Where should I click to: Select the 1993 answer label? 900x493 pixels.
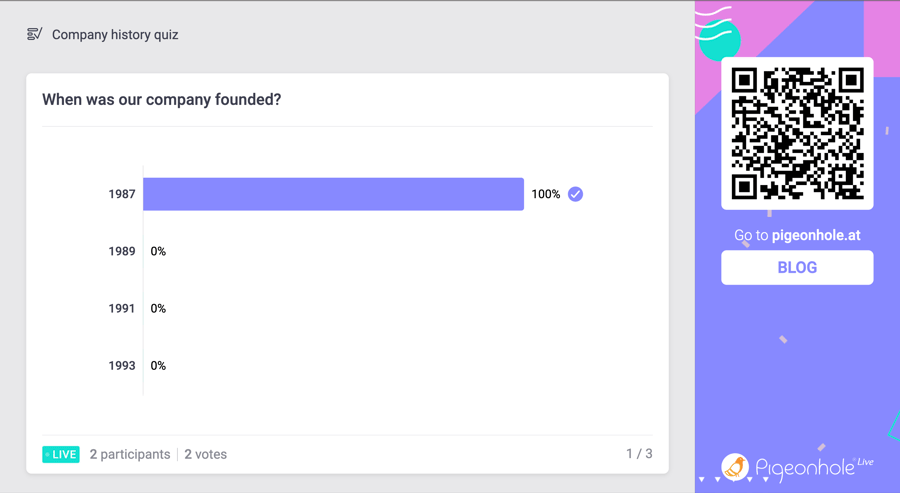[x=122, y=366]
